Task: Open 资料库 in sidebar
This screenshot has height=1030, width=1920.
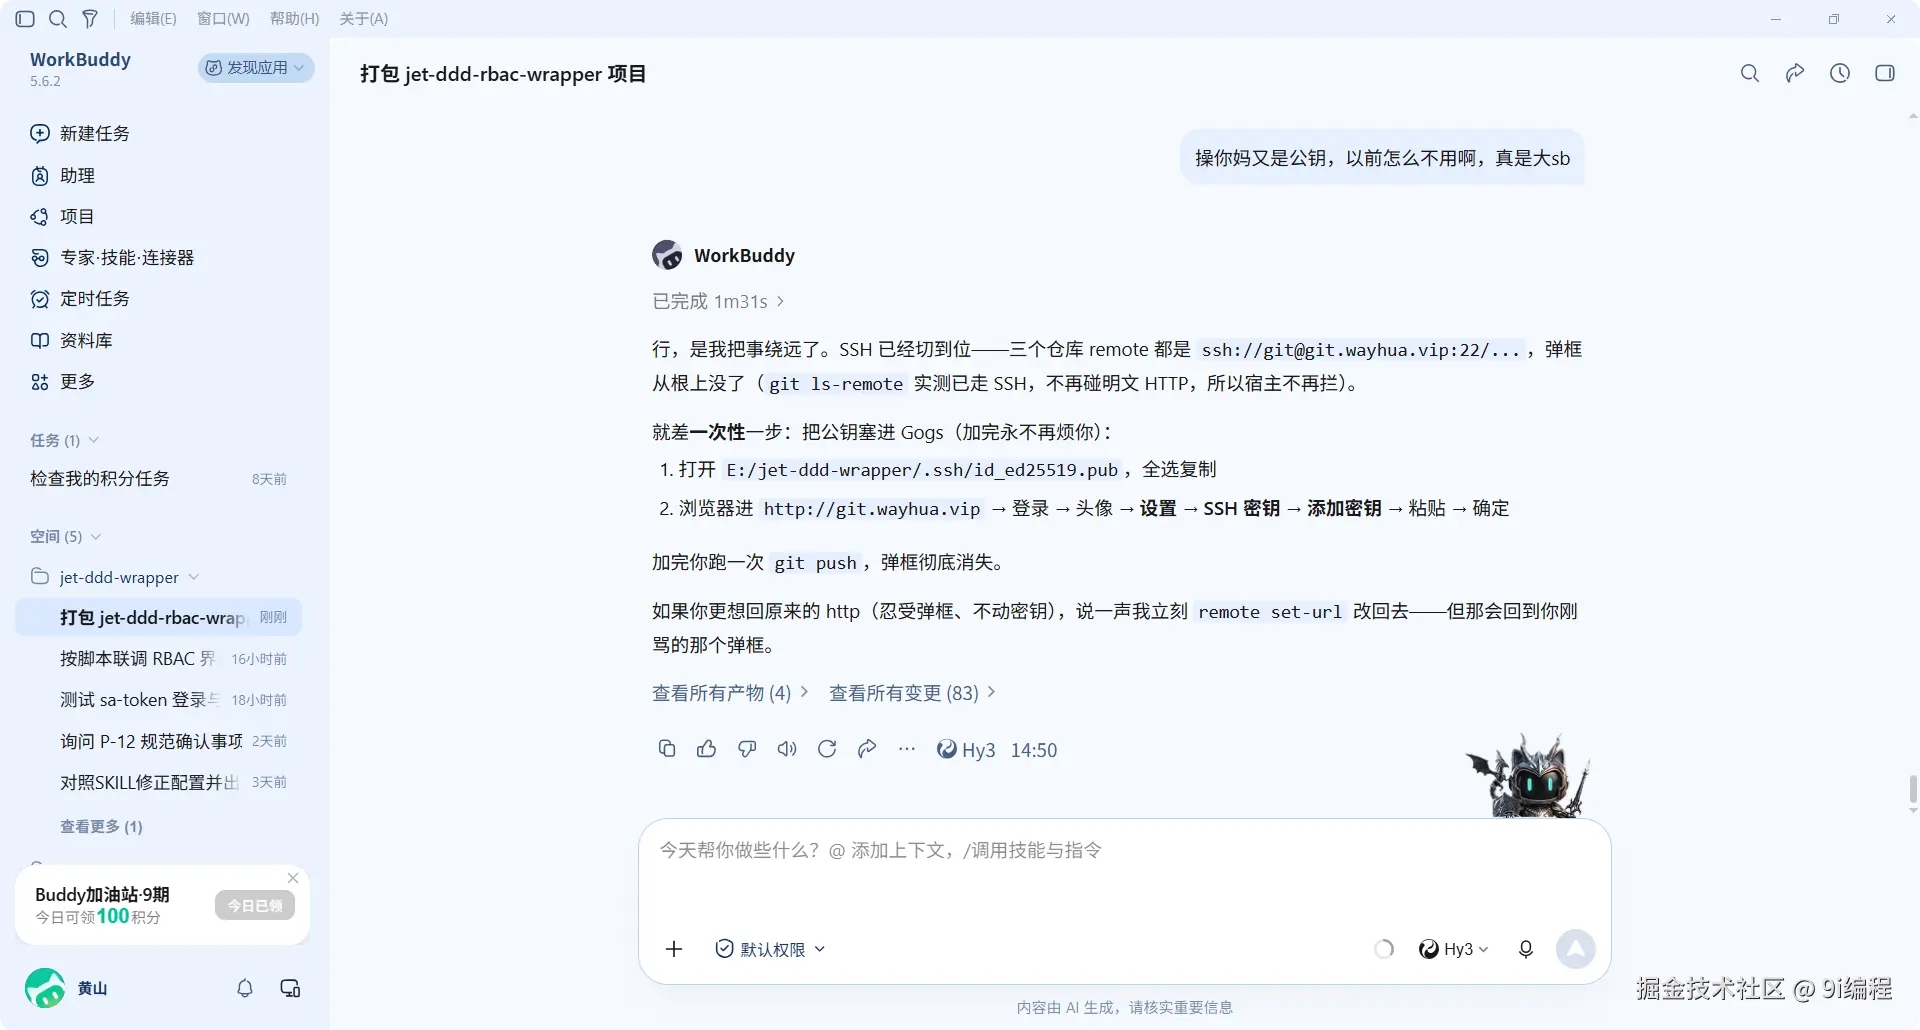Action: pos(71,341)
